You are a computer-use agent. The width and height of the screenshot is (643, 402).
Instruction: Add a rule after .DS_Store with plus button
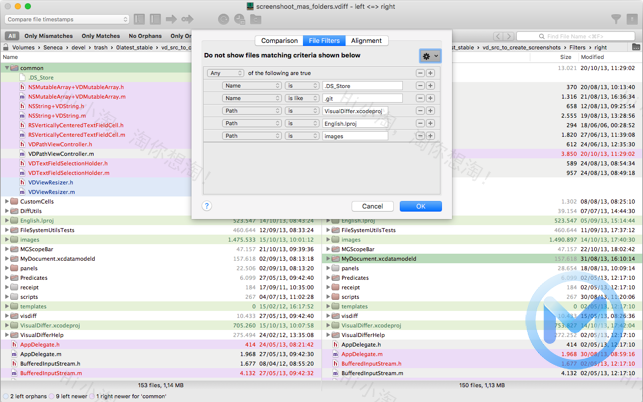pos(430,86)
